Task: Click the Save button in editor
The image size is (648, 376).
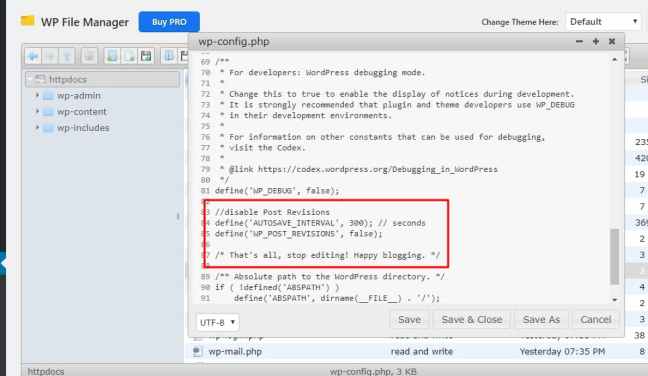Action: coord(410,320)
